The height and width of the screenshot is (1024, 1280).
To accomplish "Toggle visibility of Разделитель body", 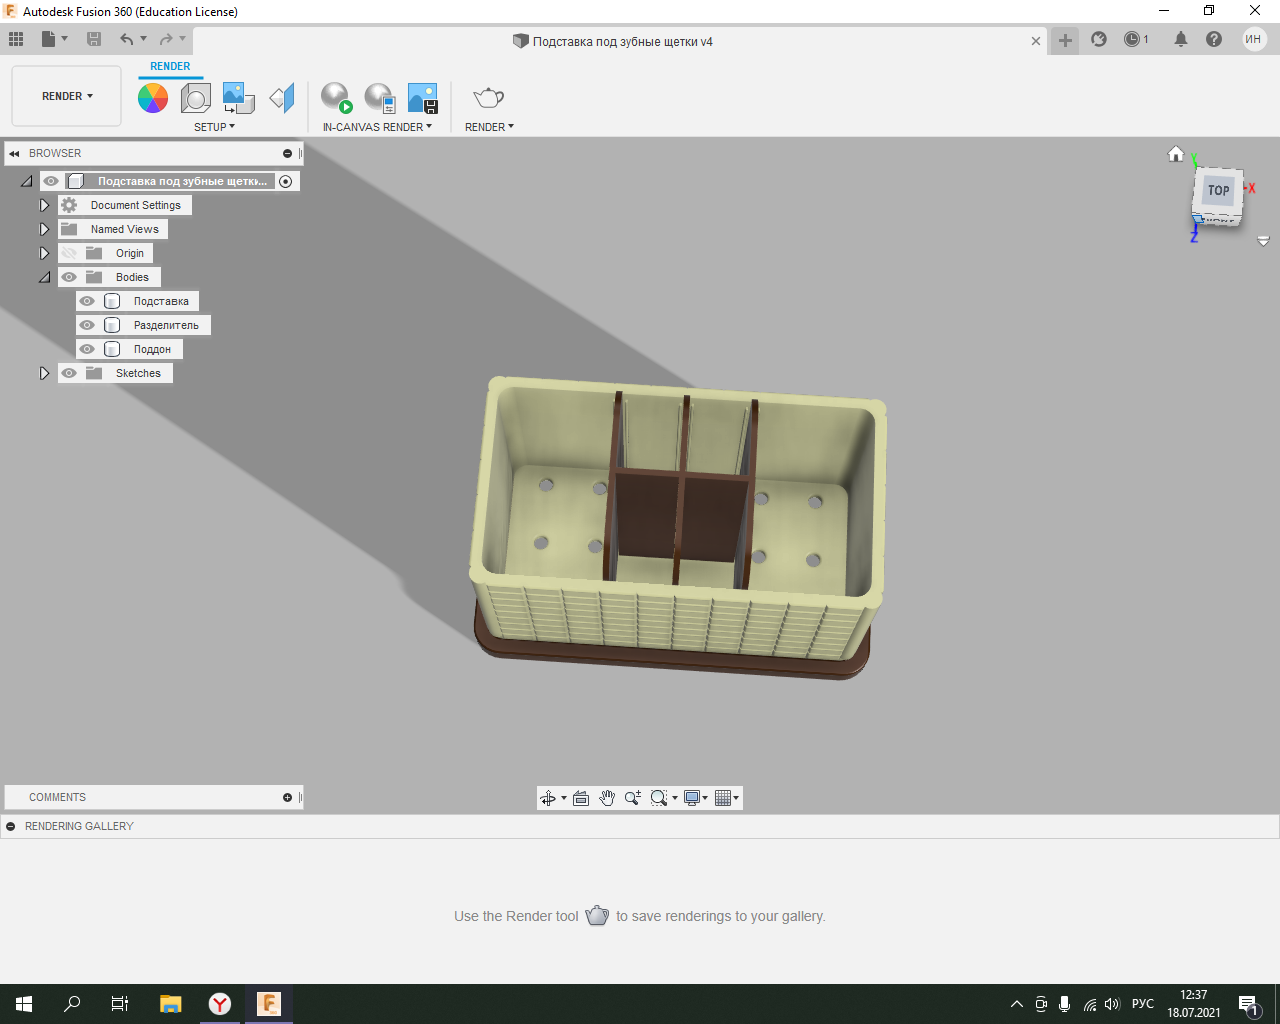I will coord(87,325).
